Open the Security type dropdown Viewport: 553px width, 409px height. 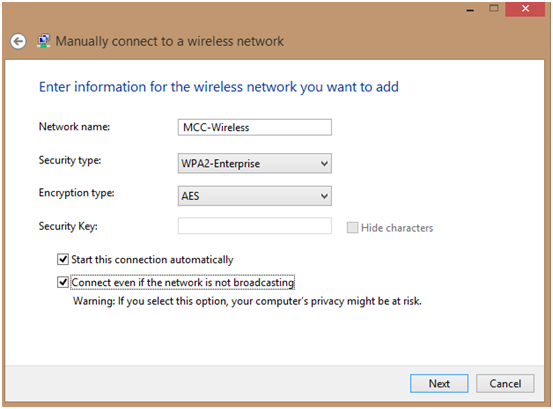click(x=255, y=163)
